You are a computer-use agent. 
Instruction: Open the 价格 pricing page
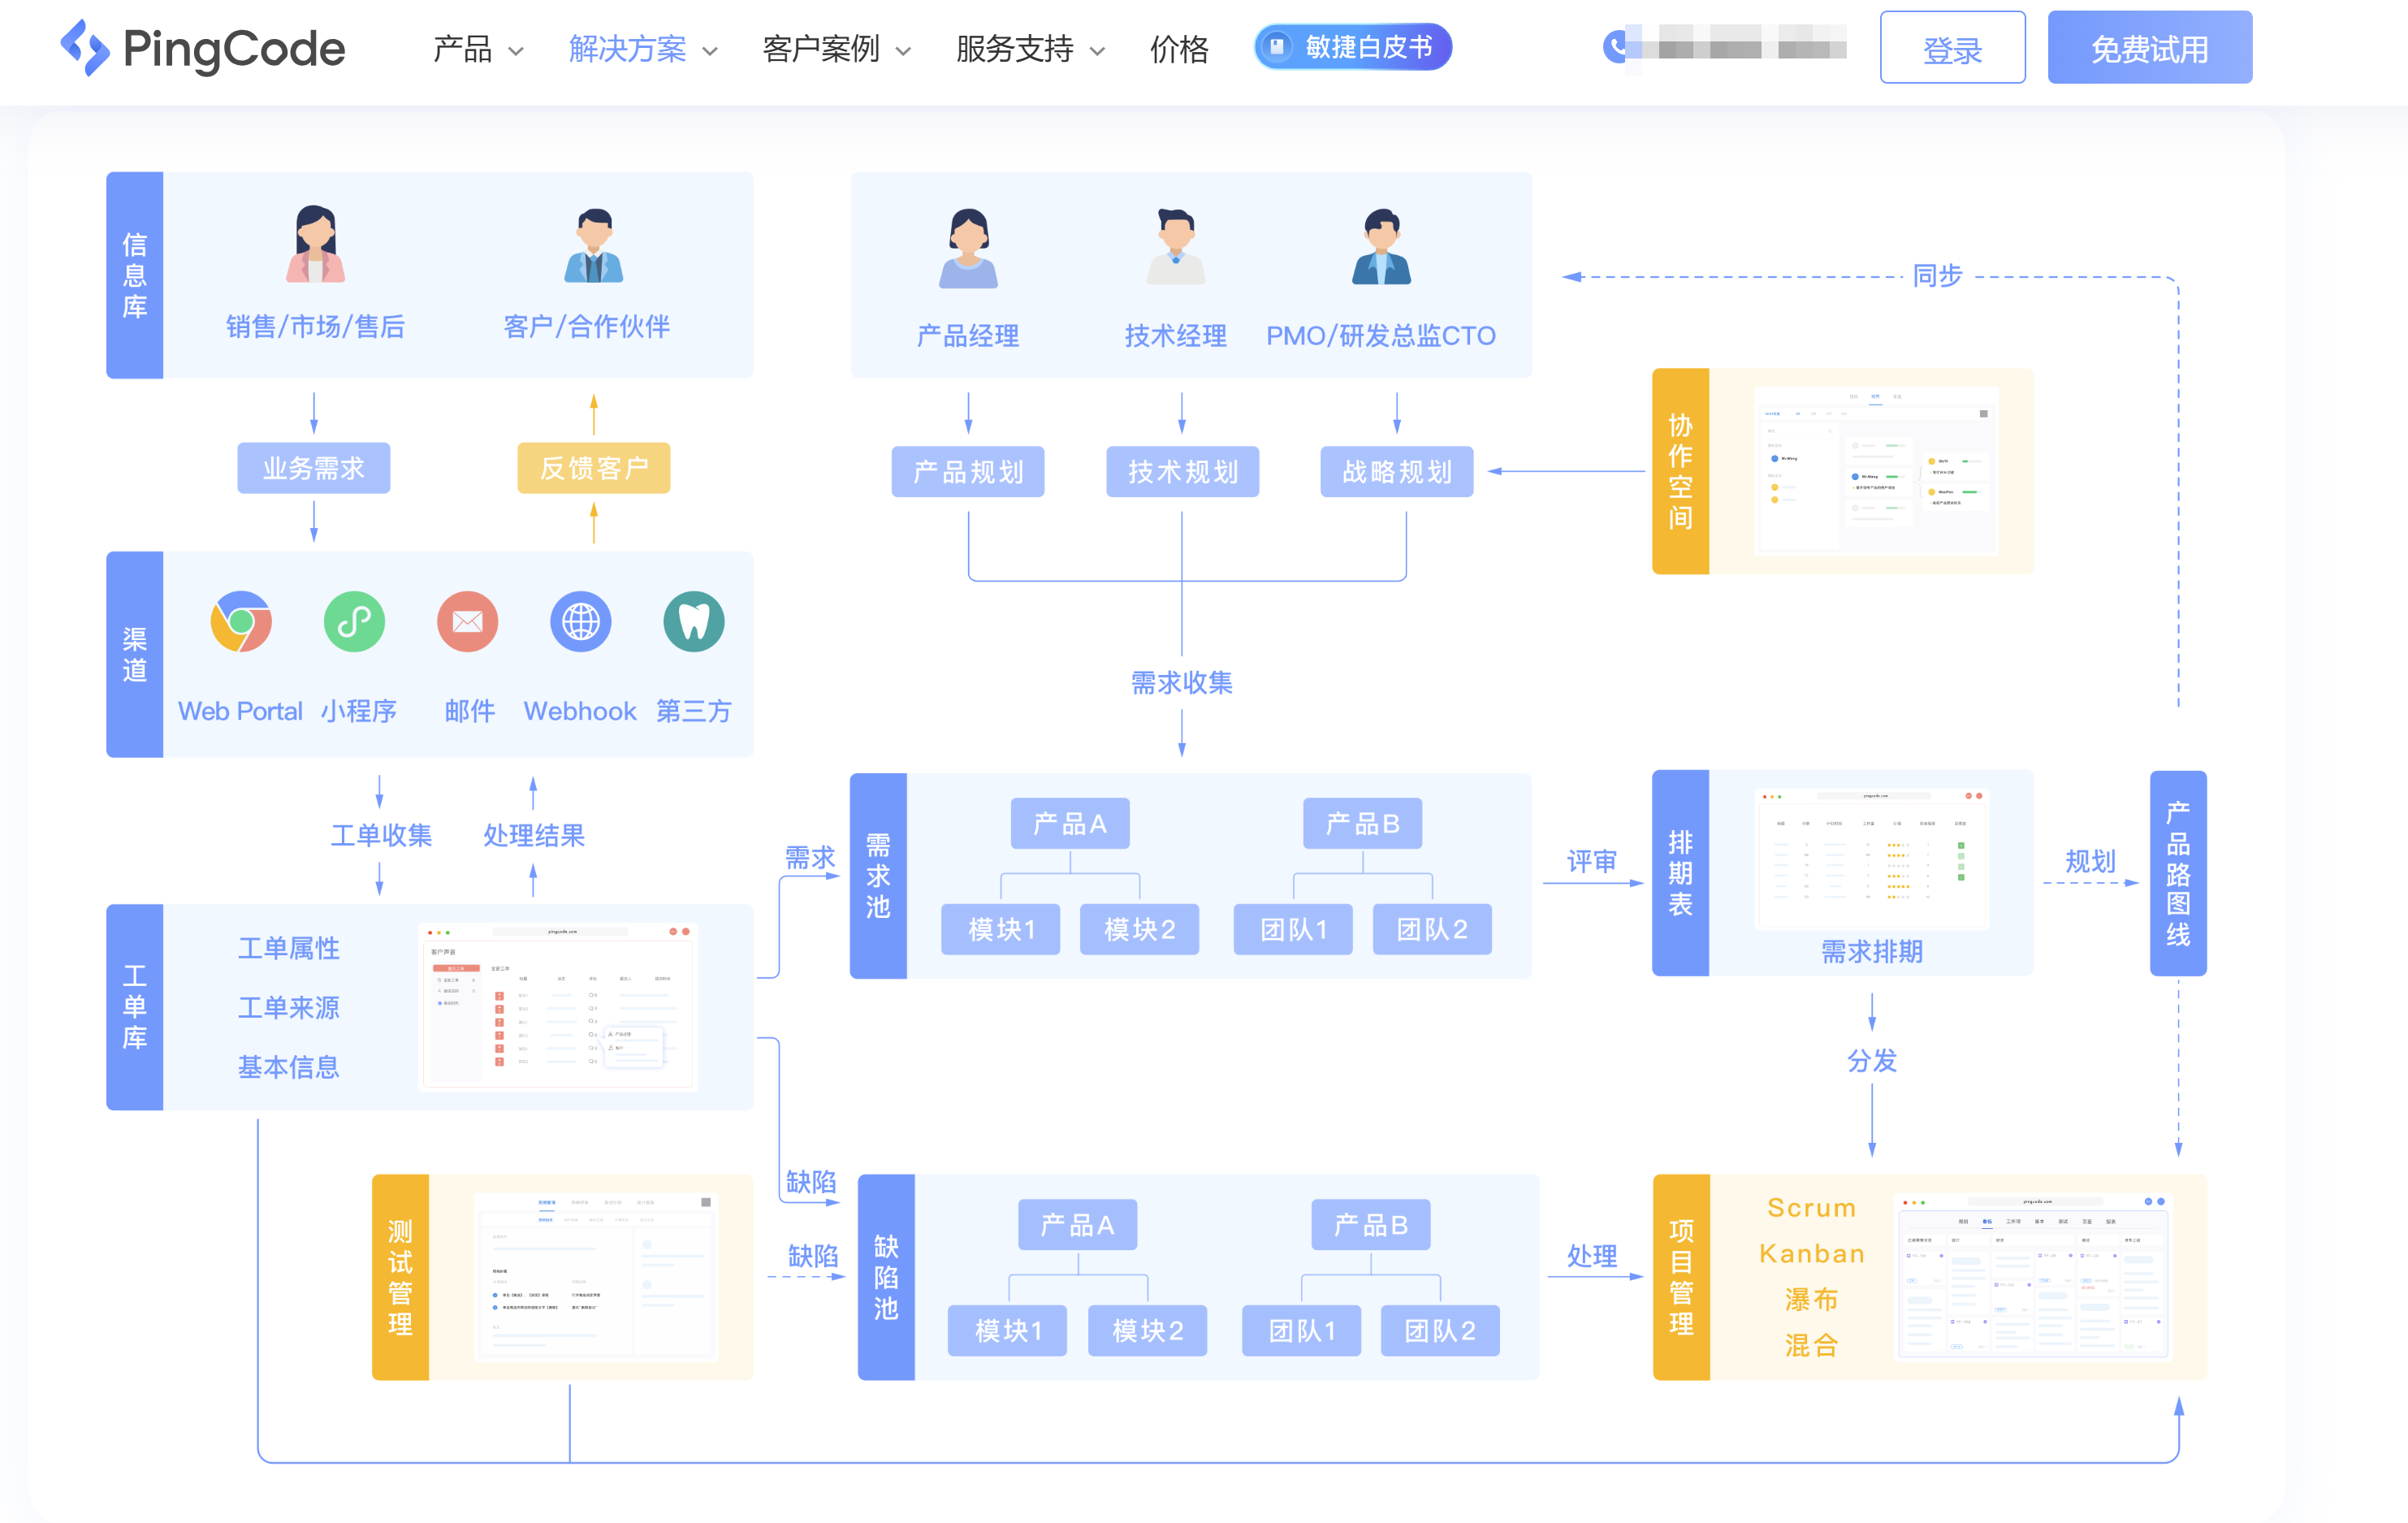[x=1180, y=49]
